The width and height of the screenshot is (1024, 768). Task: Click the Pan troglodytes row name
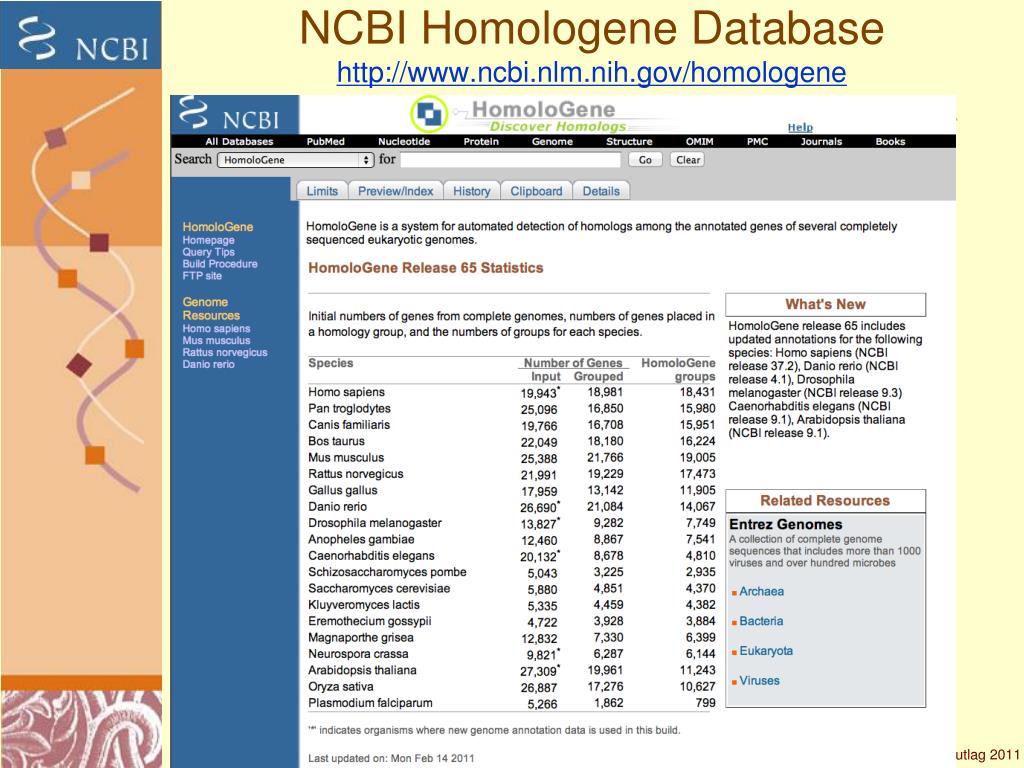click(x=349, y=408)
